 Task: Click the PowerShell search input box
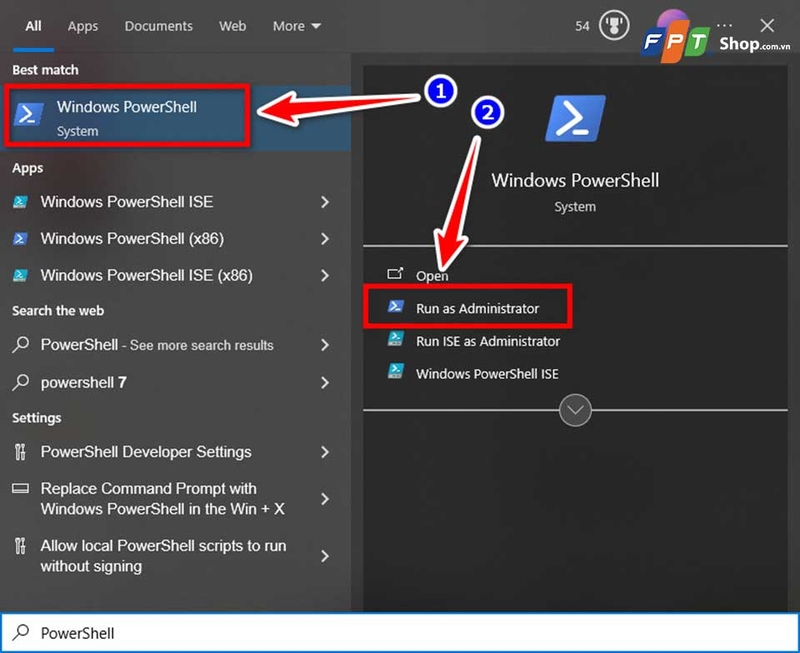tap(400, 633)
